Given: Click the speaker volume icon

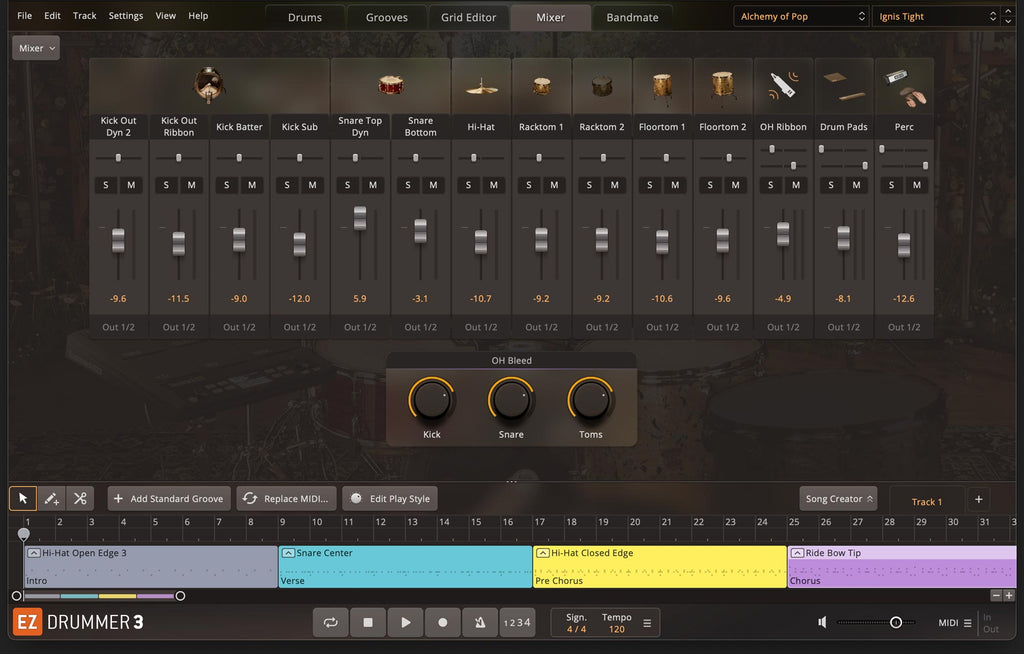Looking at the screenshot, I should pyautogui.click(x=822, y=622).
